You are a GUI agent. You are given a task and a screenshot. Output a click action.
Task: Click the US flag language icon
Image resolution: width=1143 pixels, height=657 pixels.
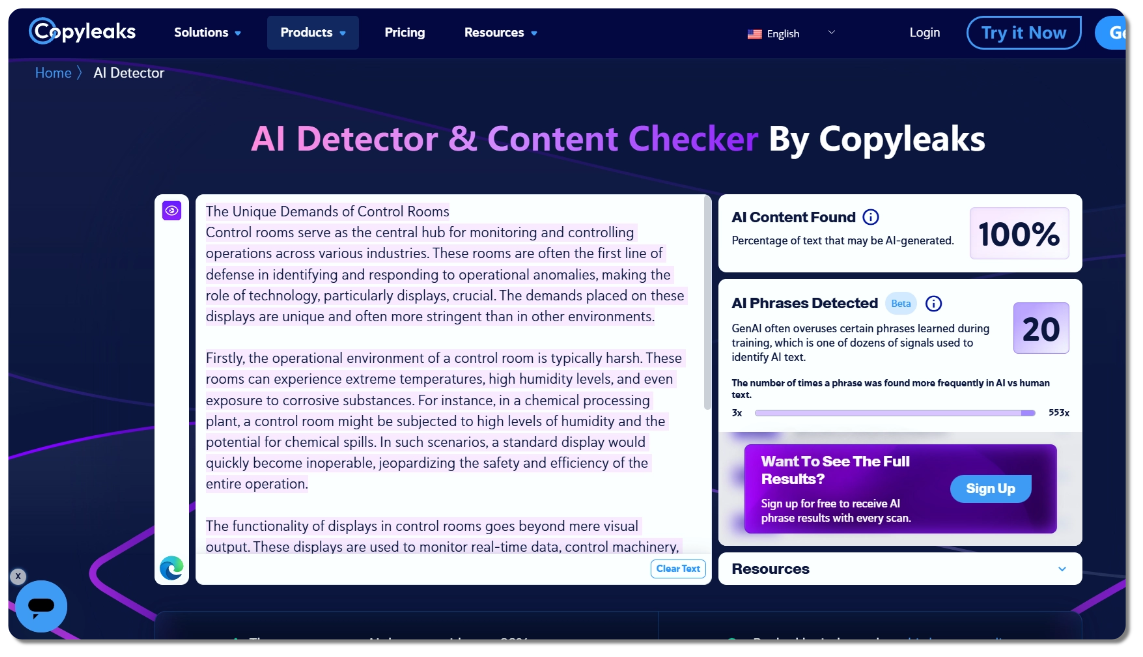pos(755,34)
